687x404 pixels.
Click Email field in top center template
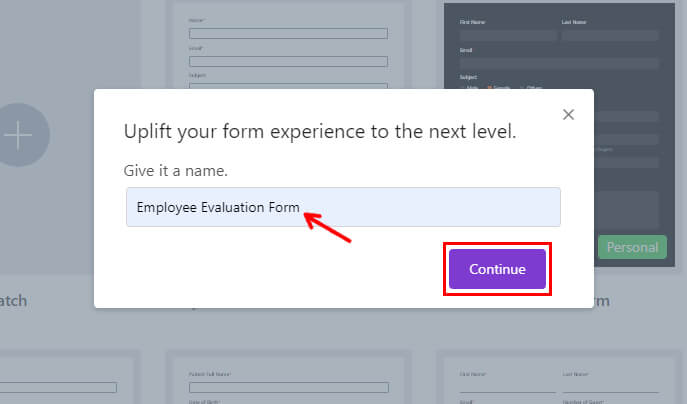click(288, 61)
